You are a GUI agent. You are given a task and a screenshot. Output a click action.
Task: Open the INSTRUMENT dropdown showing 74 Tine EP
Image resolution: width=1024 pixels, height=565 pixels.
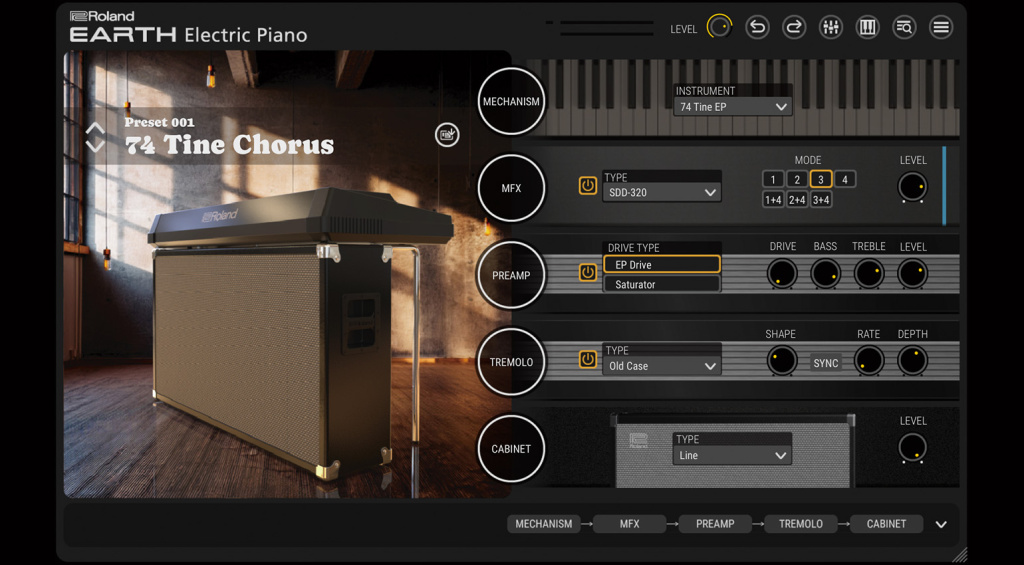coord(732,107)
